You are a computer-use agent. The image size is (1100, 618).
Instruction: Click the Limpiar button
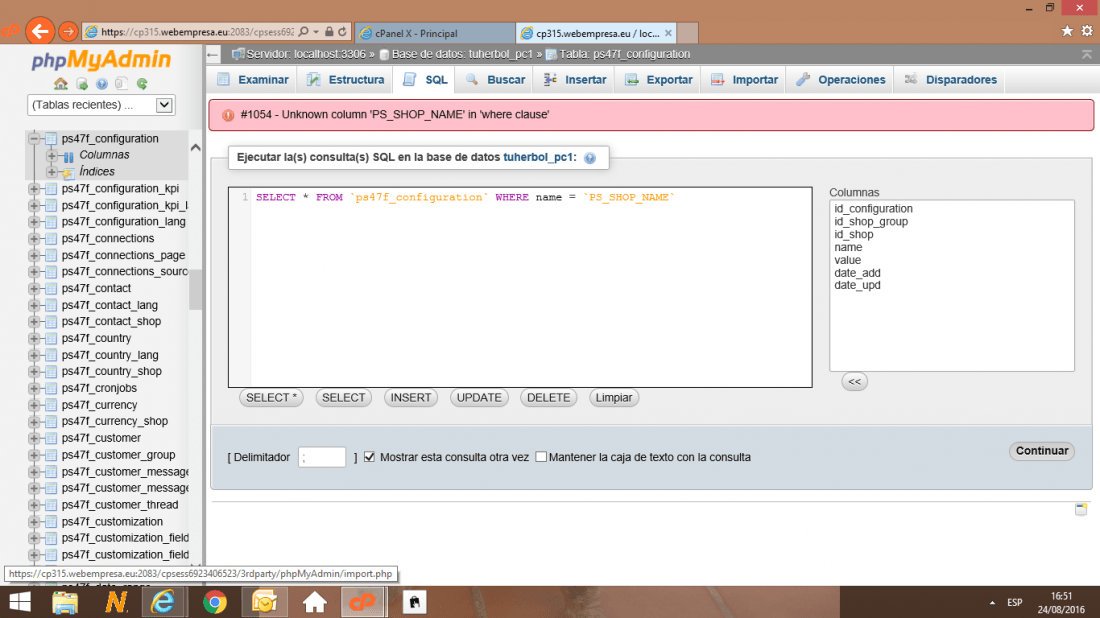click(x=614, y=398)
